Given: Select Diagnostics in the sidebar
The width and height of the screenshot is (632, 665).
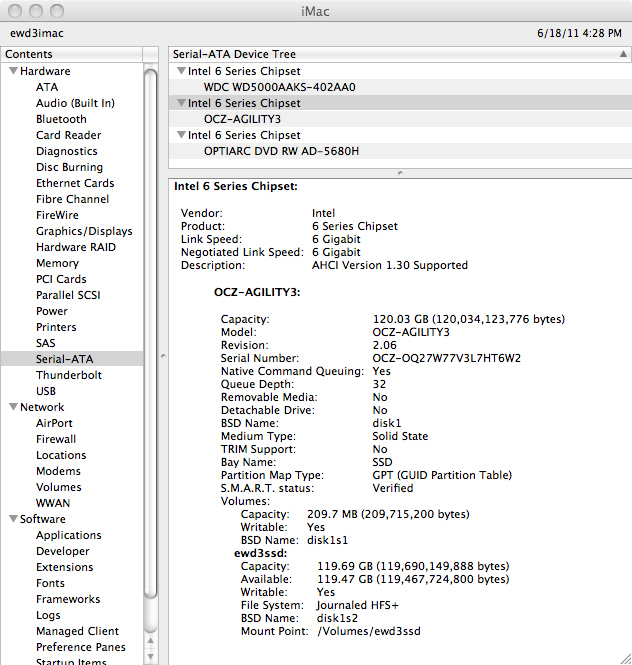Looking at the screenshot, I should pyautogui.click(x=67, y=151).
